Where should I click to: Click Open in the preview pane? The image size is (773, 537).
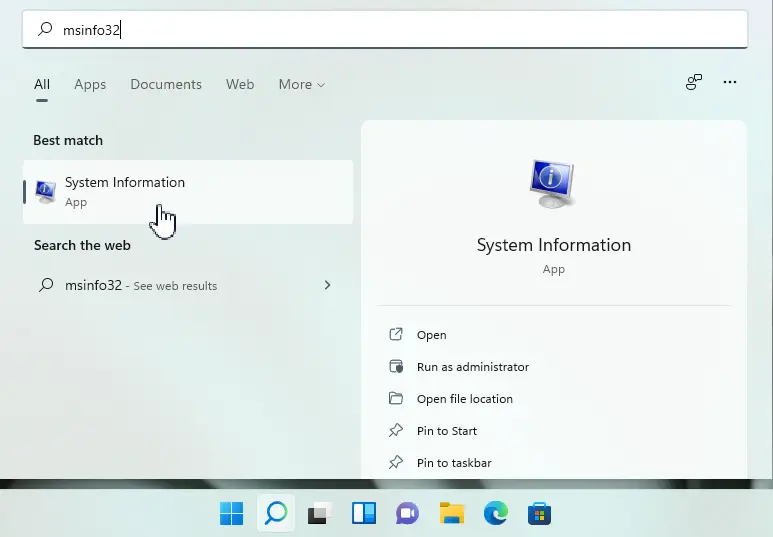431,335
